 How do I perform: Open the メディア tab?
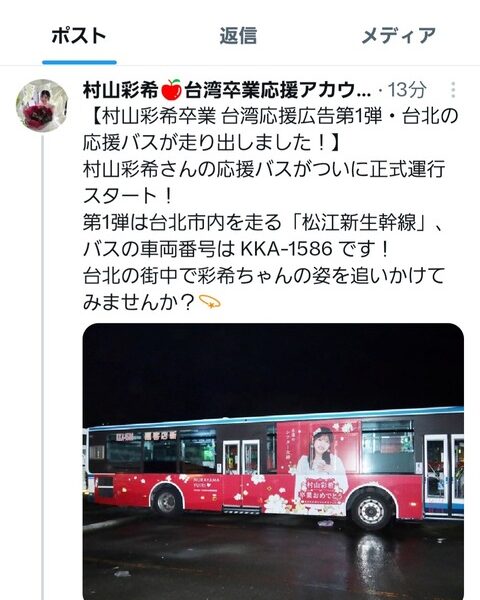[x=398, y=36]
